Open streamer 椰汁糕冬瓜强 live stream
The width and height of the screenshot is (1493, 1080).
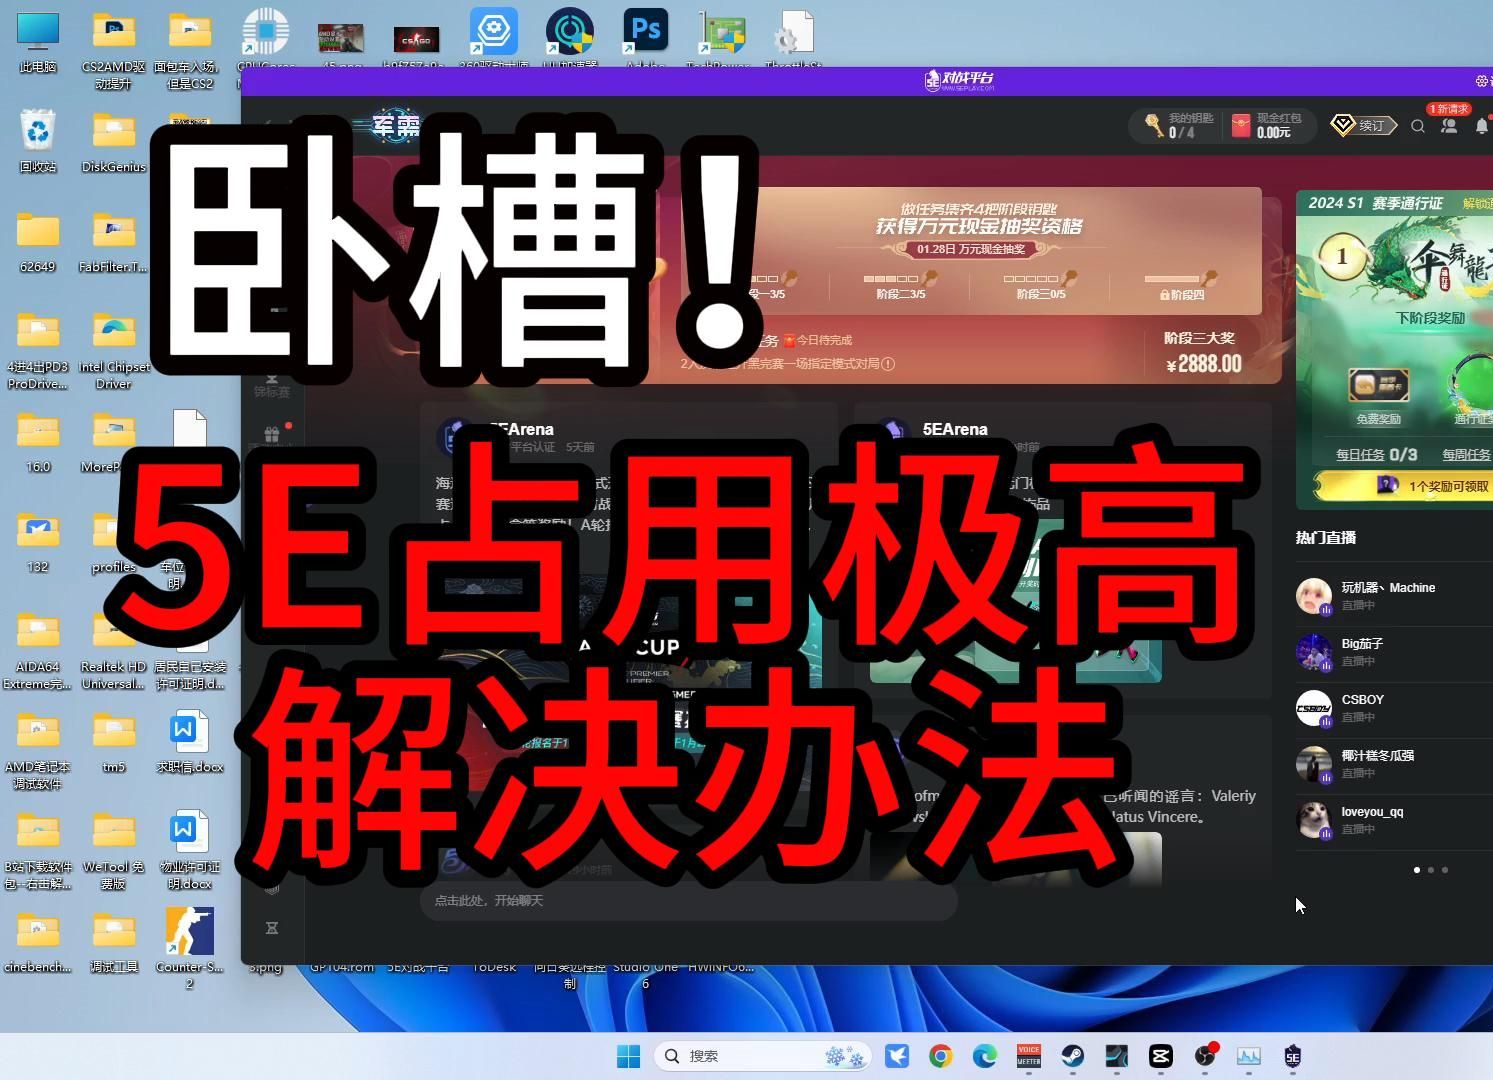pos(1393,764)
